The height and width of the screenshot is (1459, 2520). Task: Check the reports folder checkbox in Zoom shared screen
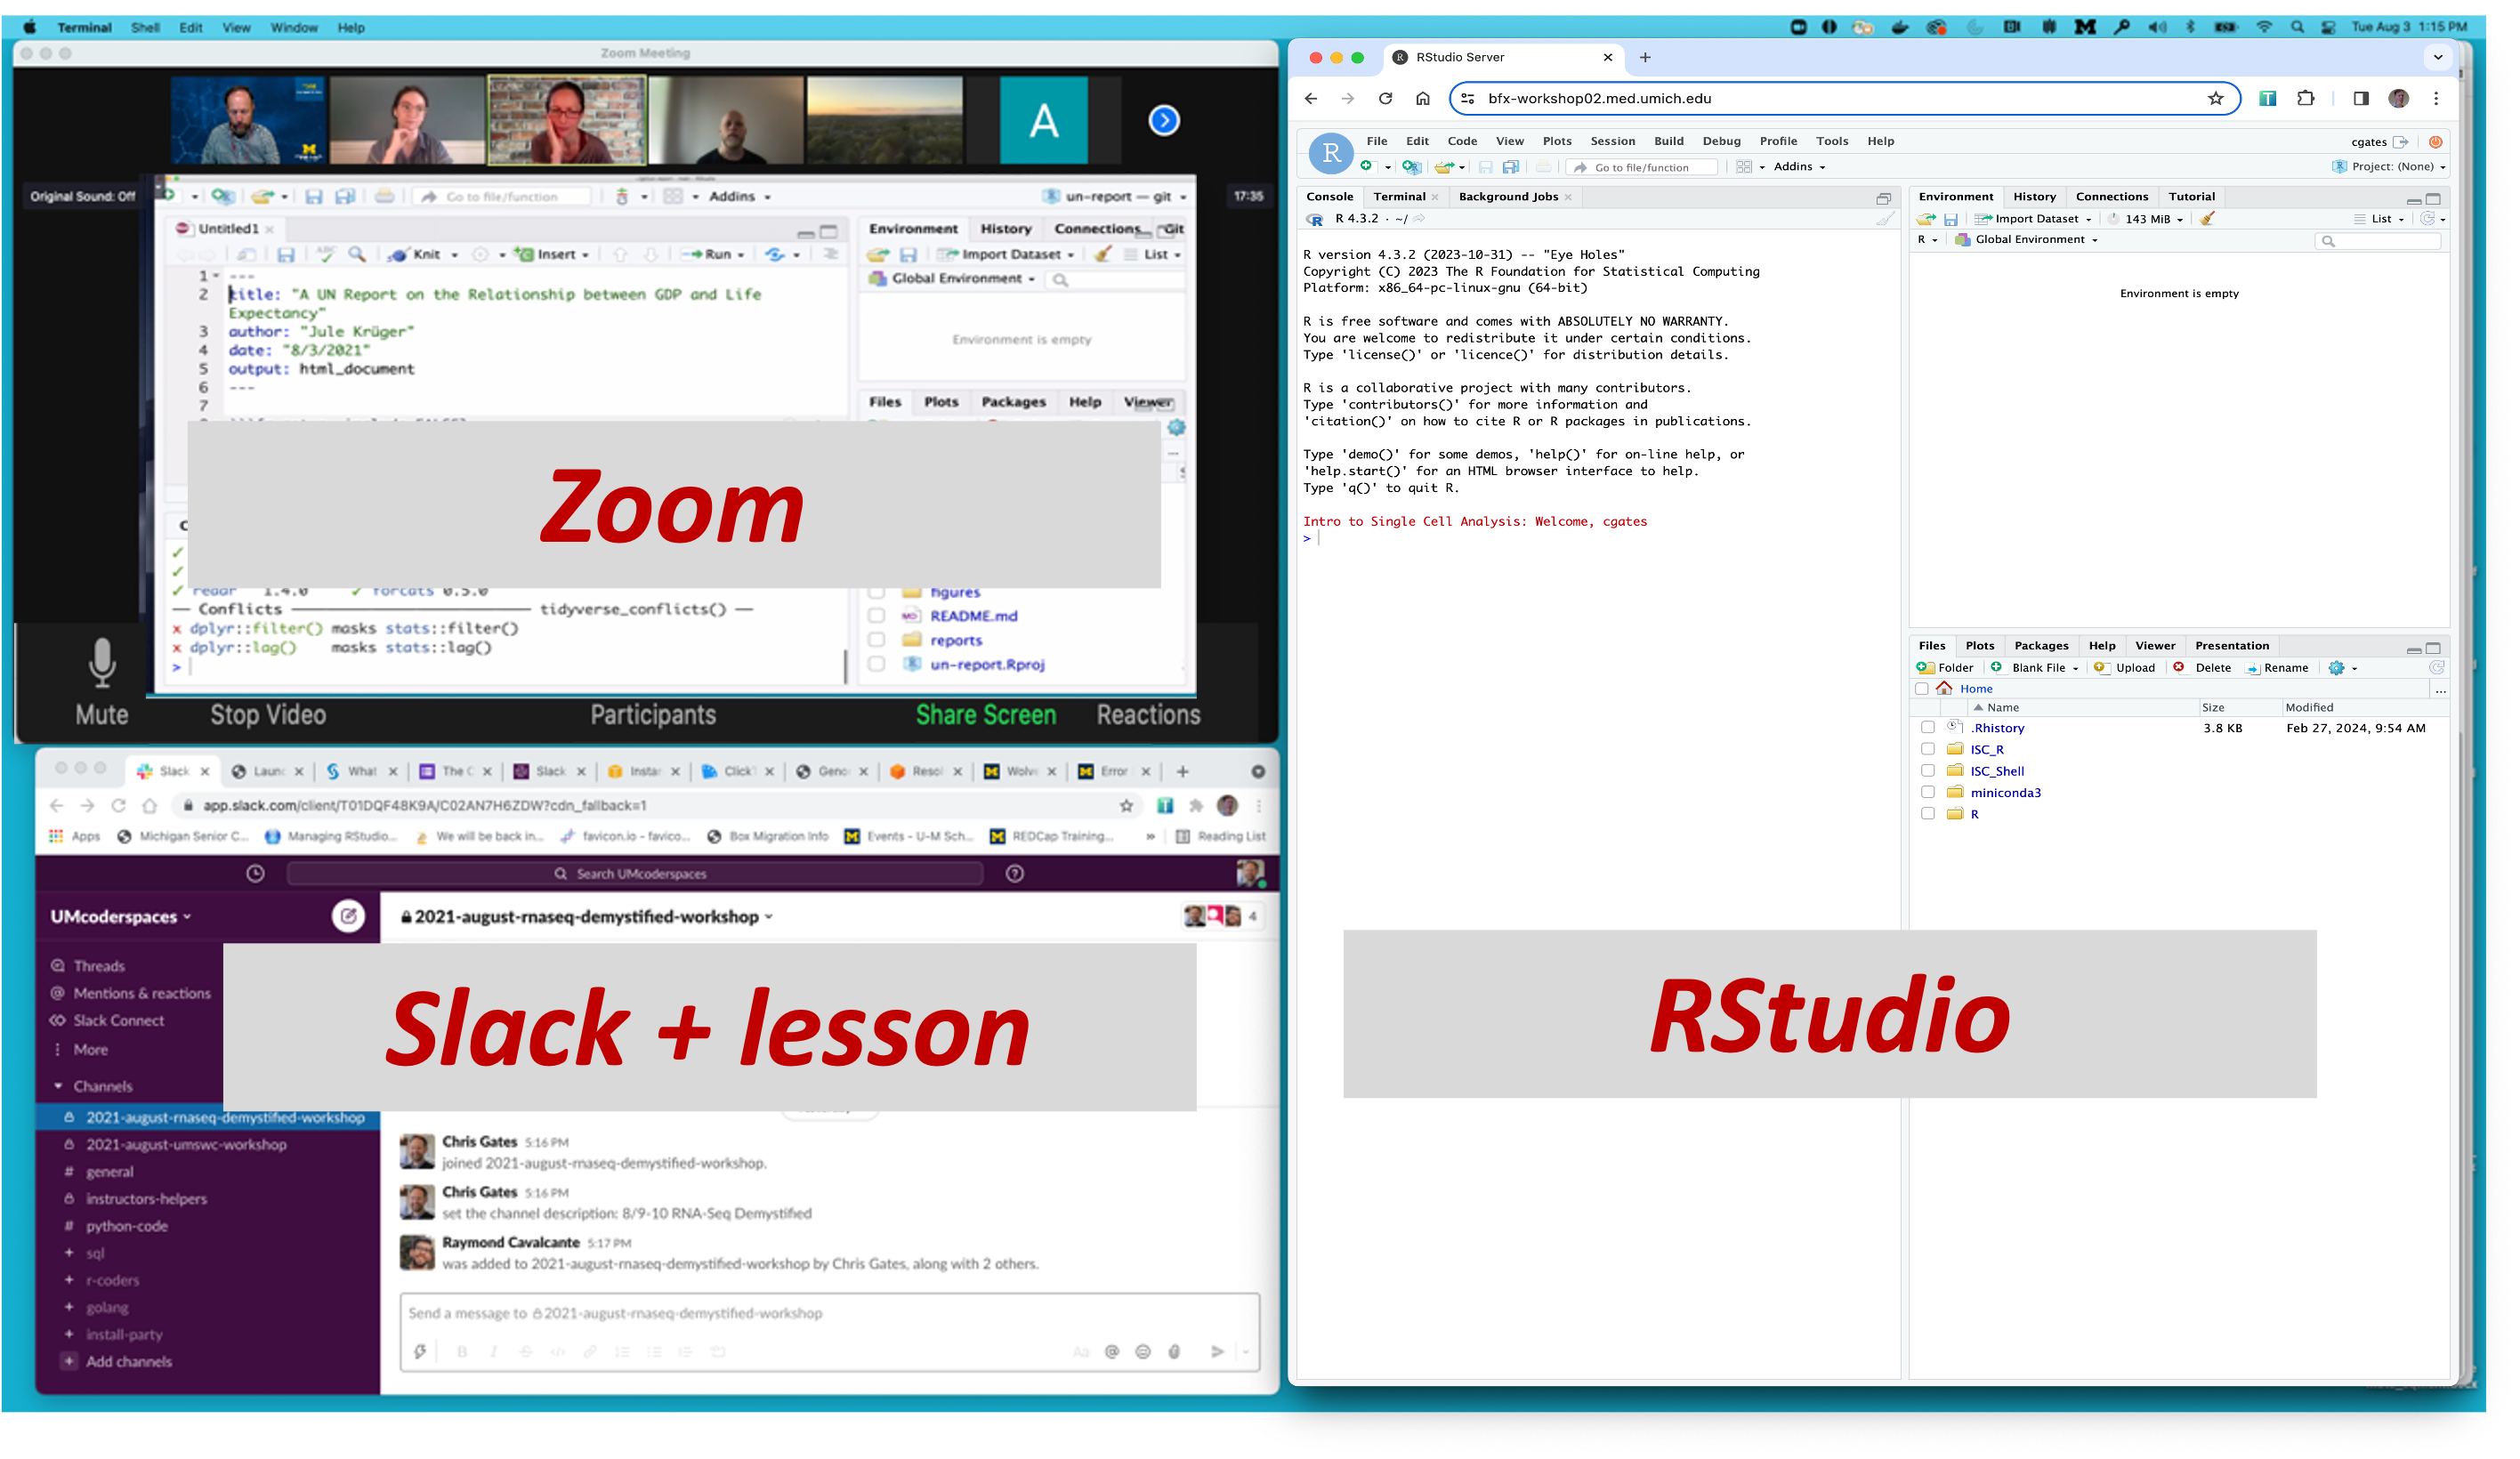point(876,639)
